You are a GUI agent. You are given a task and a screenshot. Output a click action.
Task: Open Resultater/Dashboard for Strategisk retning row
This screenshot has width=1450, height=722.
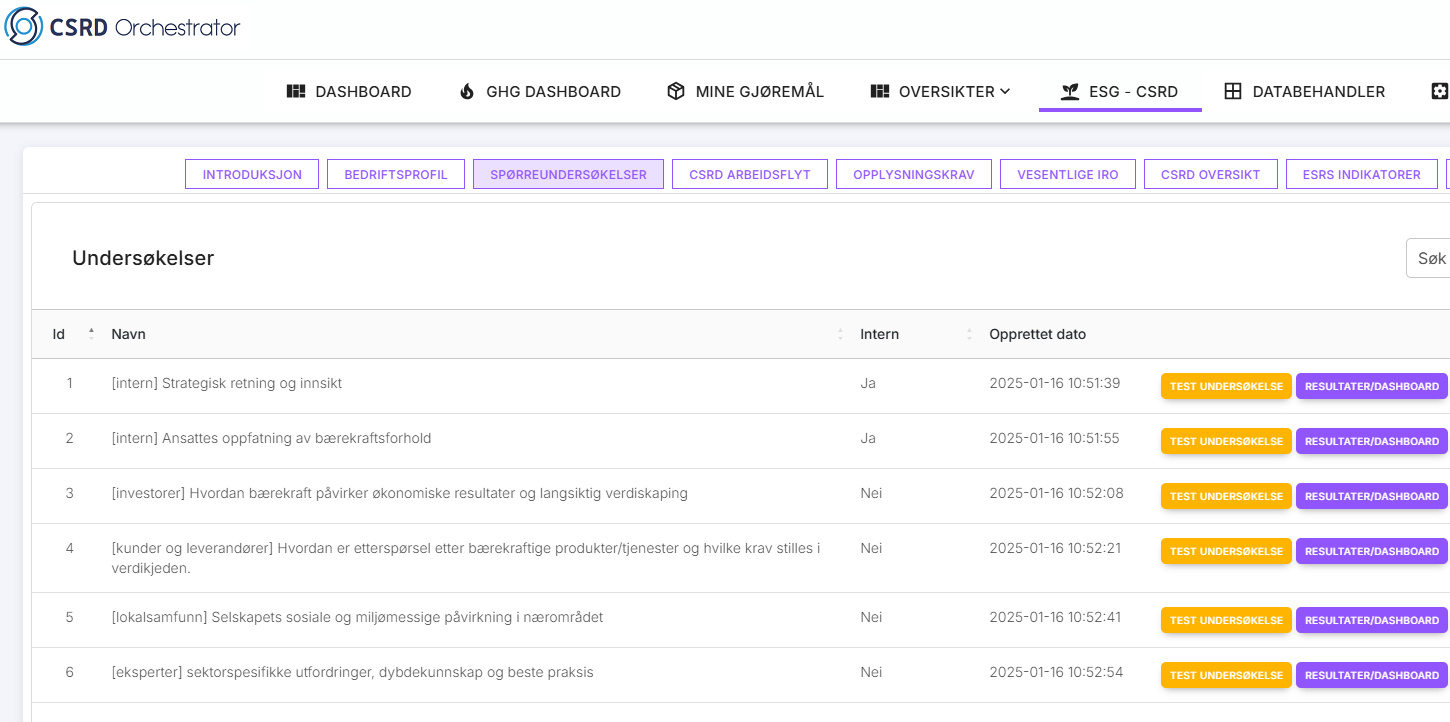1372,386
